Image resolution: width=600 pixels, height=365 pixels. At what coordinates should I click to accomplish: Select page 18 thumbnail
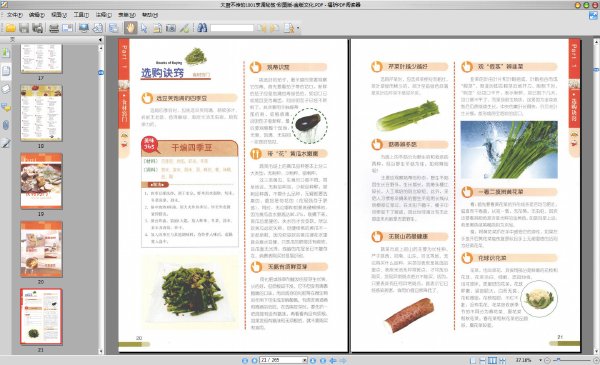click(41, 113)
